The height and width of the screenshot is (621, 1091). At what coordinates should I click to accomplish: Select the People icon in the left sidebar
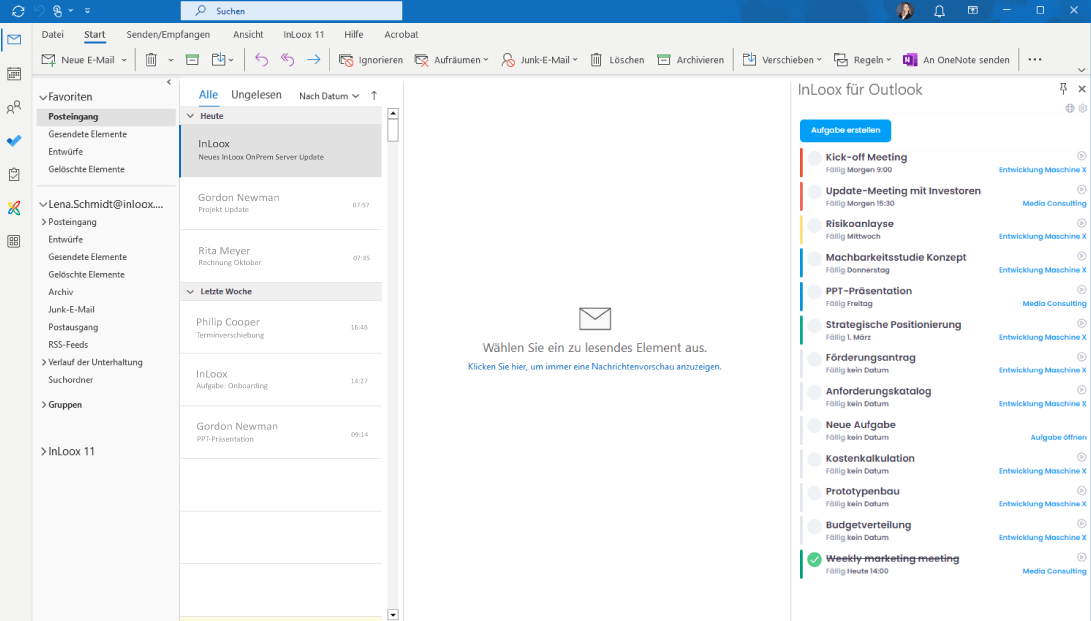(13, 108)
